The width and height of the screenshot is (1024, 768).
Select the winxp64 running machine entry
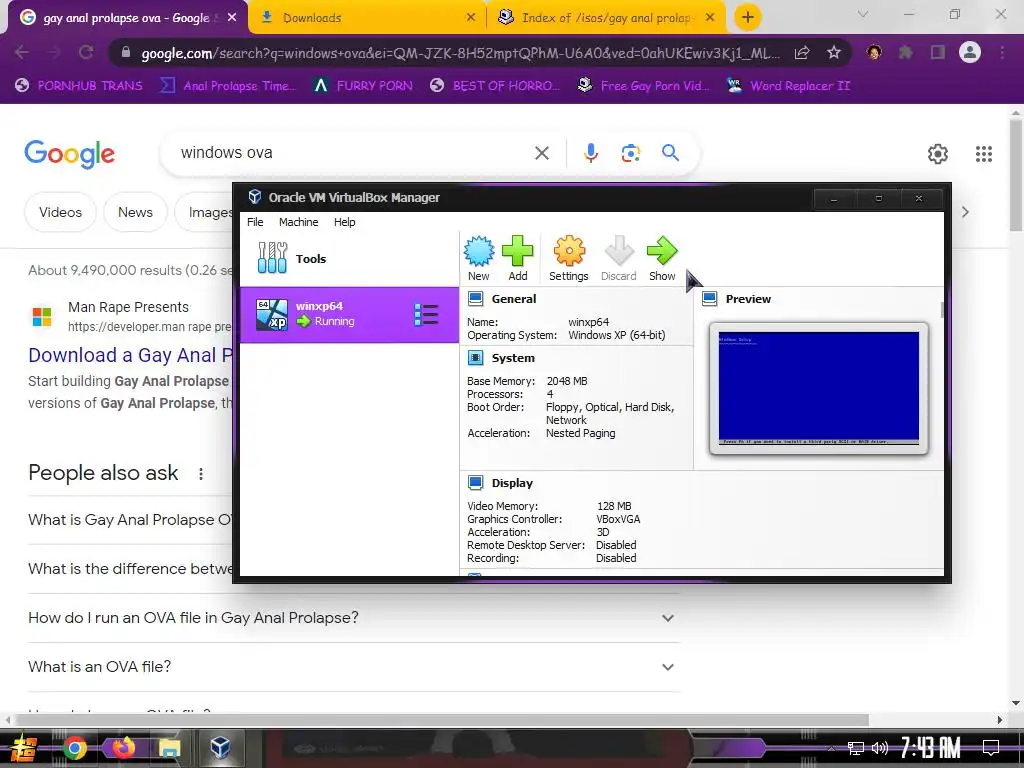349,315
